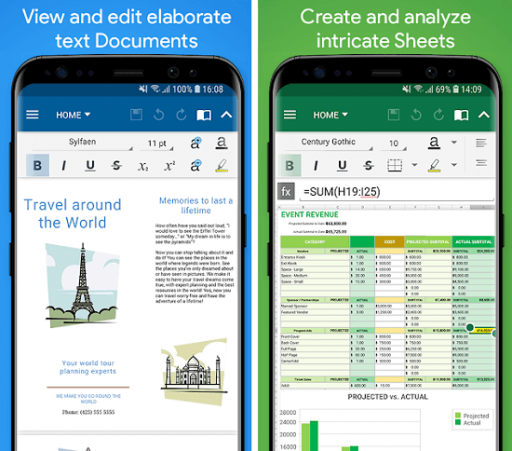Text style icon beside font size in Documents
Screen dimensions: 512x451
coord(196,143)
